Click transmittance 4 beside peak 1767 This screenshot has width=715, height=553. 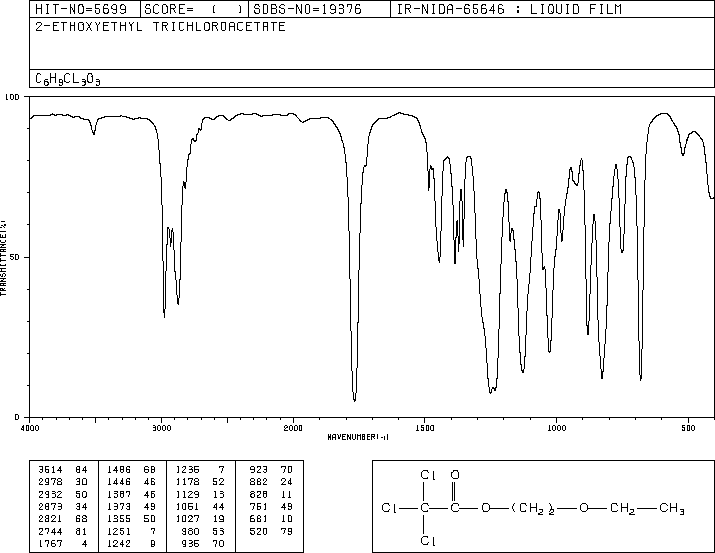point(84,543)
